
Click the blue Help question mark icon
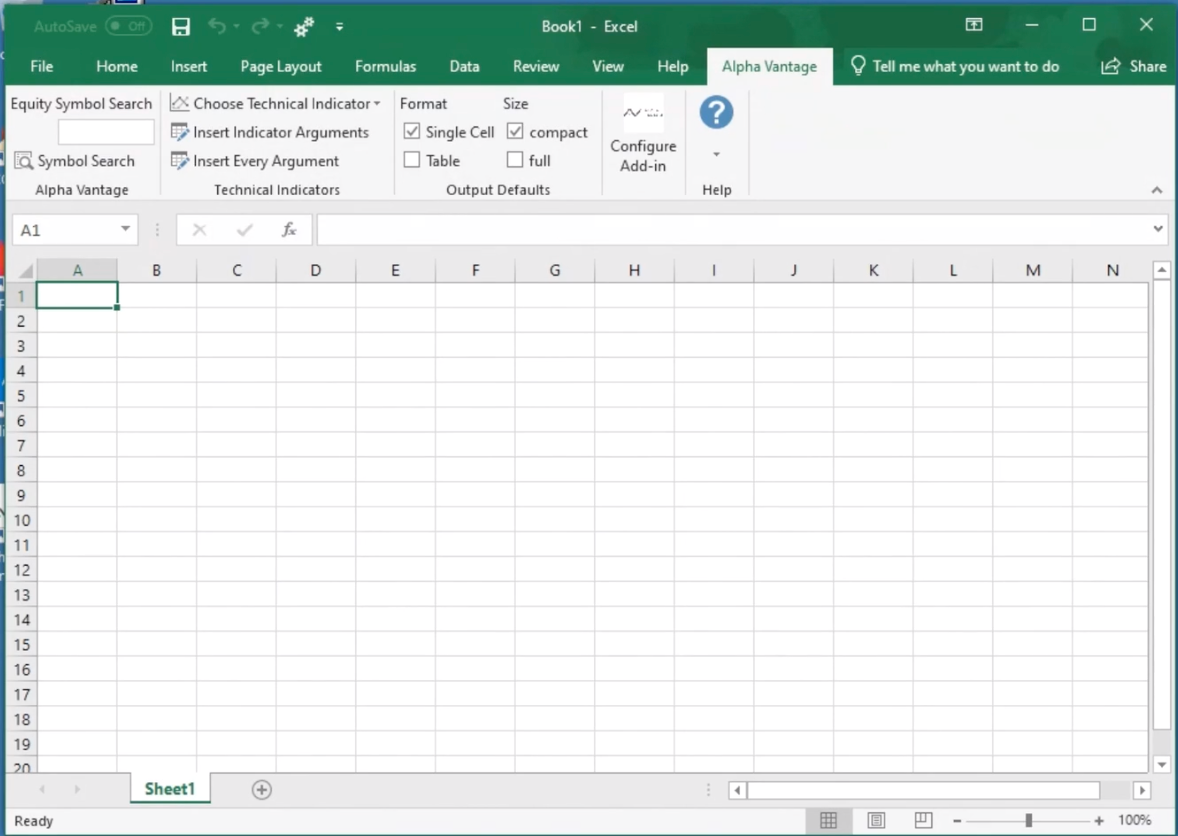point(716,113)
